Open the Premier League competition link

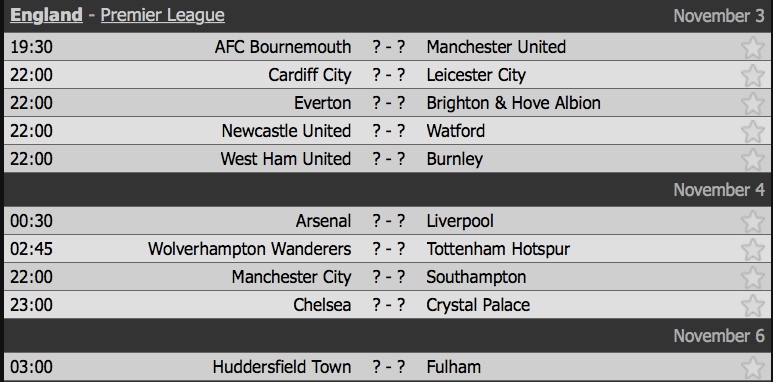pos(163,15)
